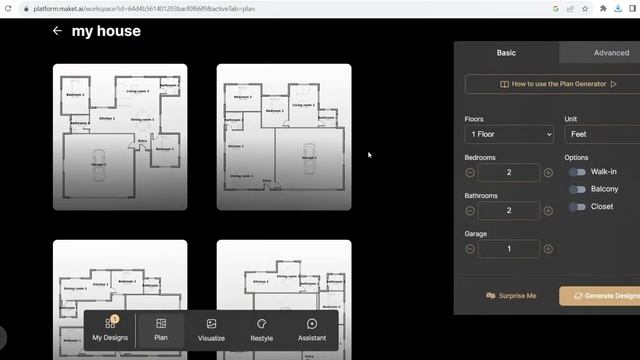This screenshot has width=640, height=360.
Task: Select the top-right floor plan thumbnail
Action: [284, 137]
